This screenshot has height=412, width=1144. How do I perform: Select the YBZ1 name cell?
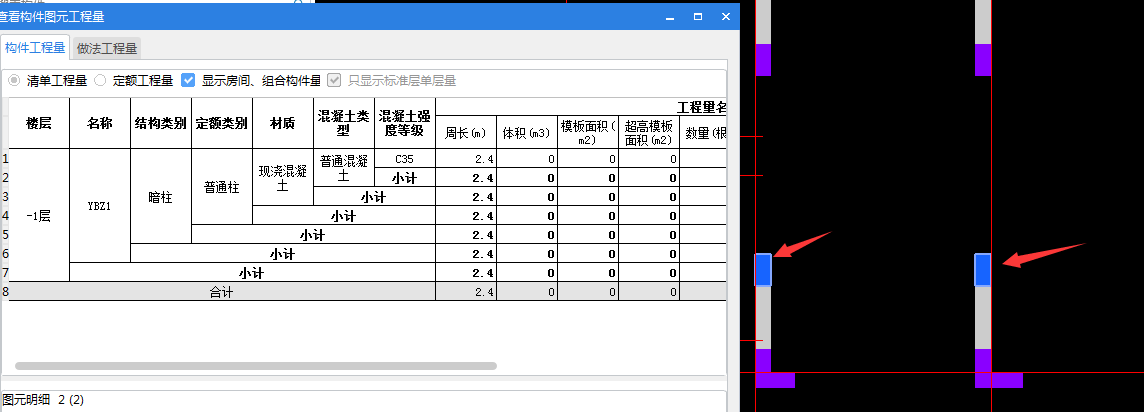(100, 206)
